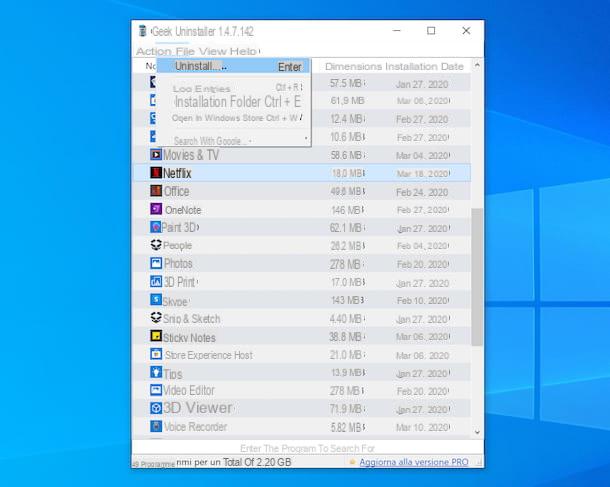The height and width of the screenshot is (487, 610).
Task: Open the File menu
Action: point(185,51)
